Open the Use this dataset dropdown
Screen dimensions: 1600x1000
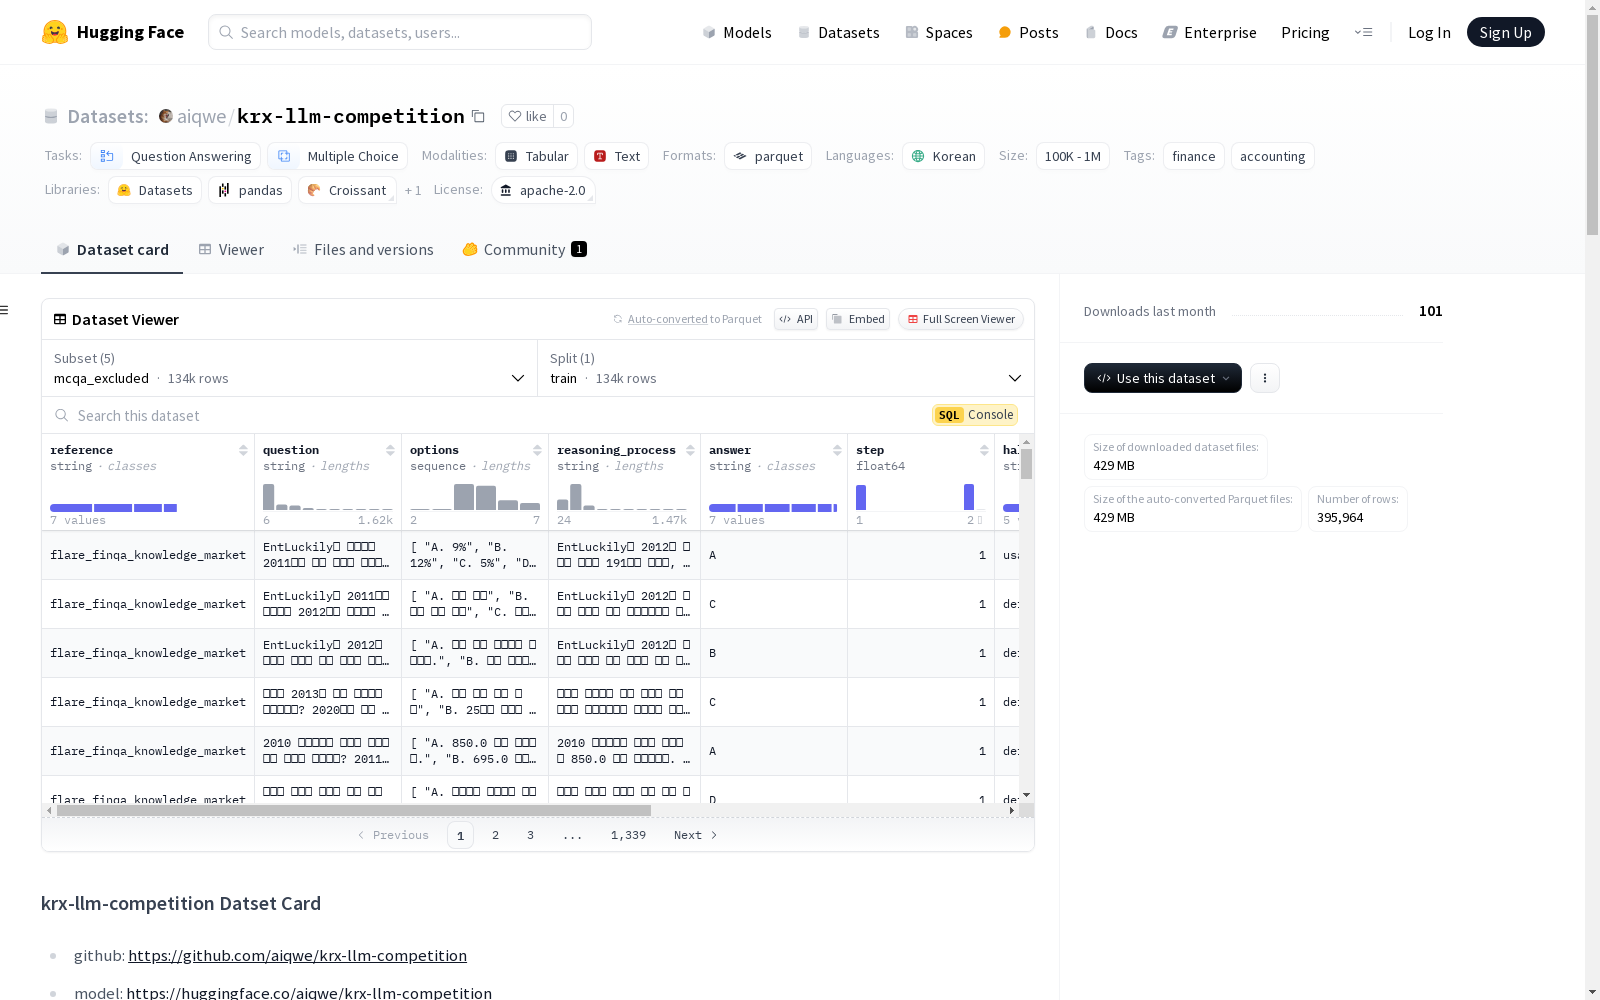point(1163,378)
